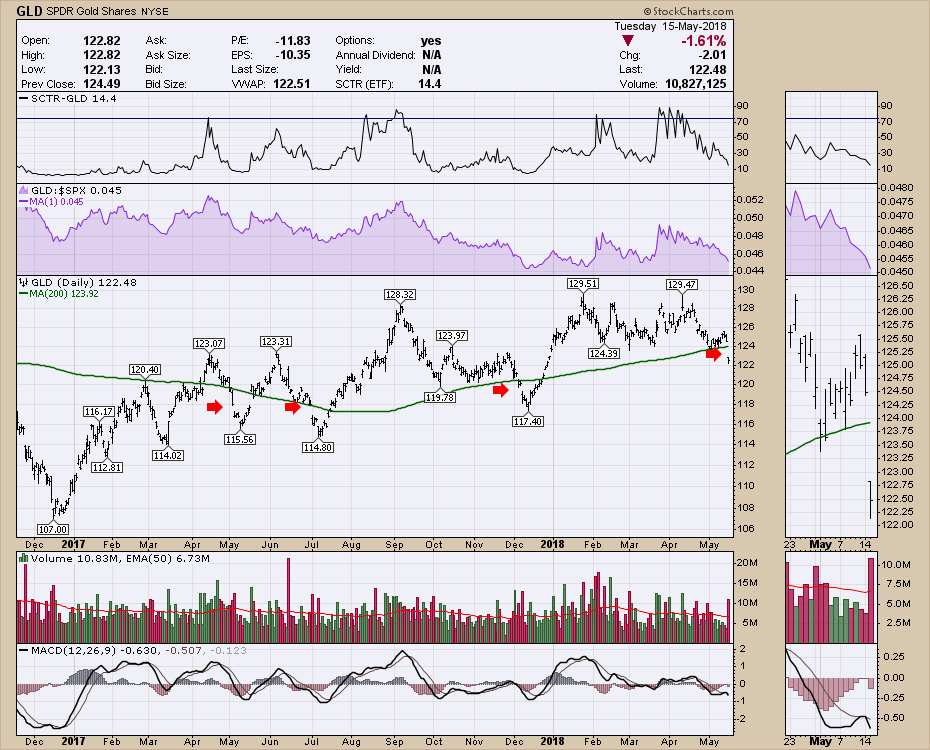The image size is (930, 750).
Task: Click the Last value 122.48 in header
Action: click(708, 69)
